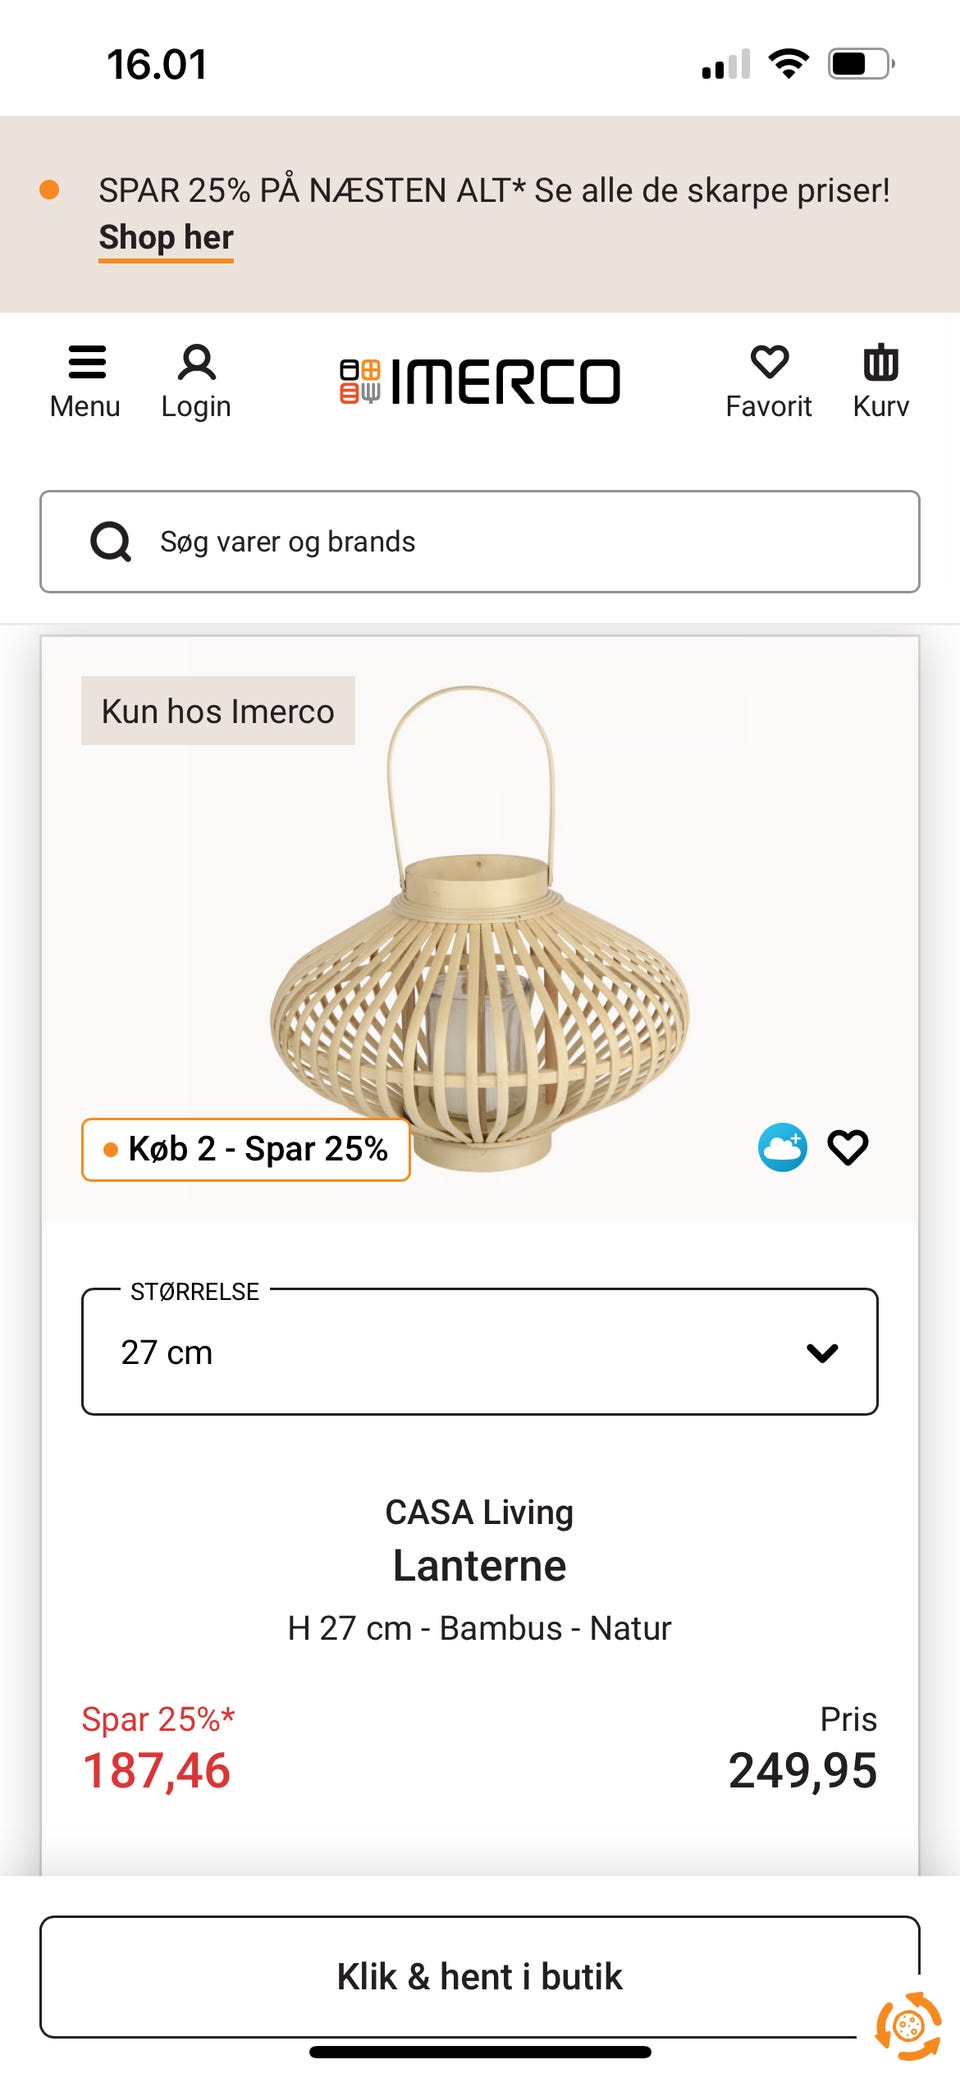
Task: Click the blue cloud badge icon
Action: pos(782,1147)
